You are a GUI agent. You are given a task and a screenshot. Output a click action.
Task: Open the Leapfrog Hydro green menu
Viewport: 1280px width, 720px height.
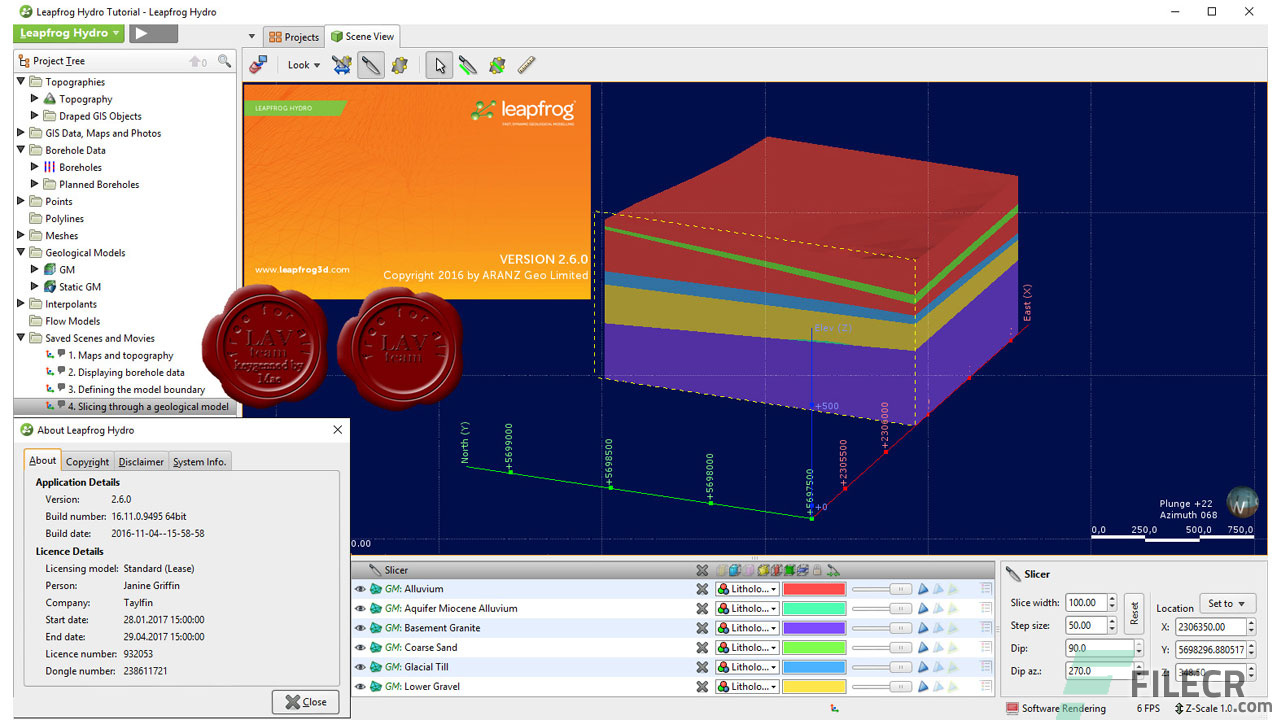coord(69,33)
